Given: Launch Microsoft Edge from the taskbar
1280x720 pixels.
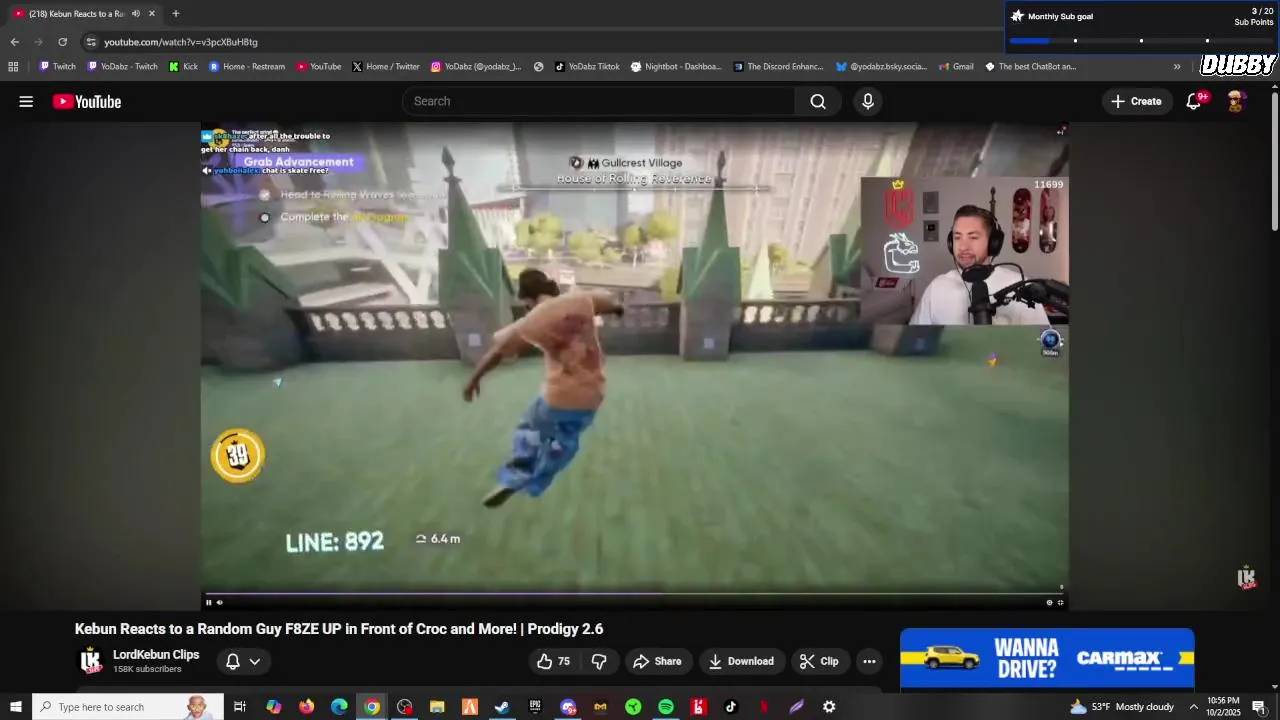Looking at the screenshot, I should 339,707.
